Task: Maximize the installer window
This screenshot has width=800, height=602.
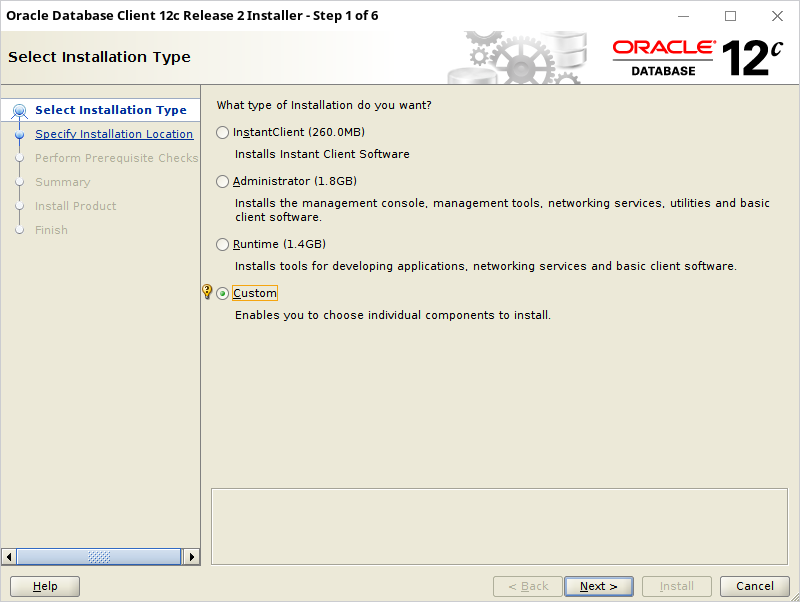Action: (730, 16)
